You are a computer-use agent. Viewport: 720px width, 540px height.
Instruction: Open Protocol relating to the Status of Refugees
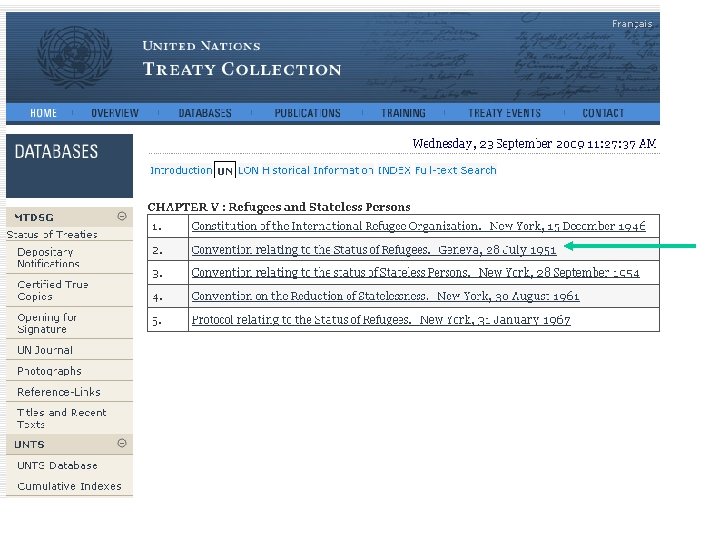[x=381, y=320]
